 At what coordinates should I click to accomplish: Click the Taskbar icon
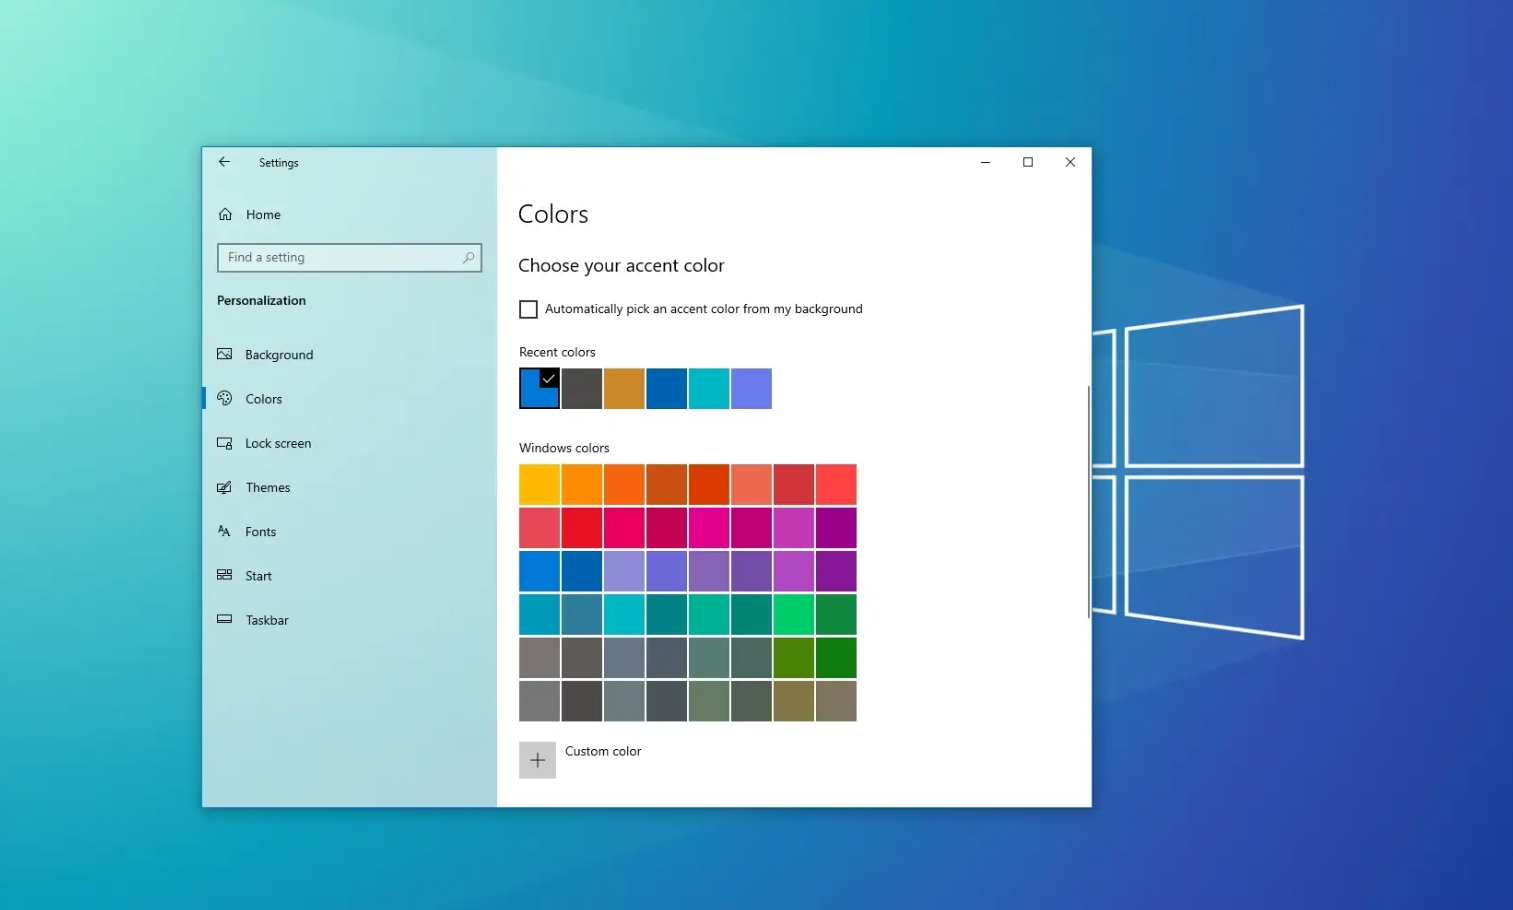(x=225, y=619)
